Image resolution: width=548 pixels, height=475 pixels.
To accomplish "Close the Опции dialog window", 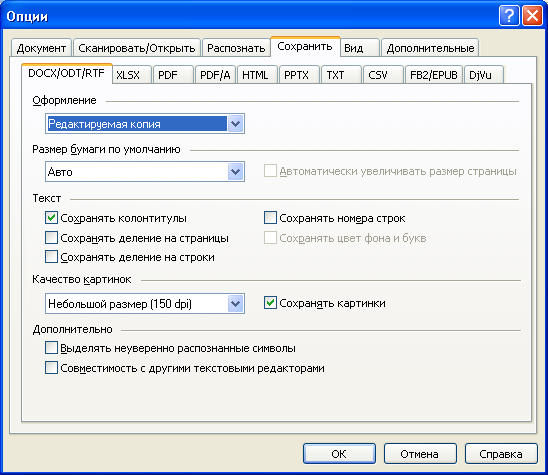I will [x=532, y=16].
